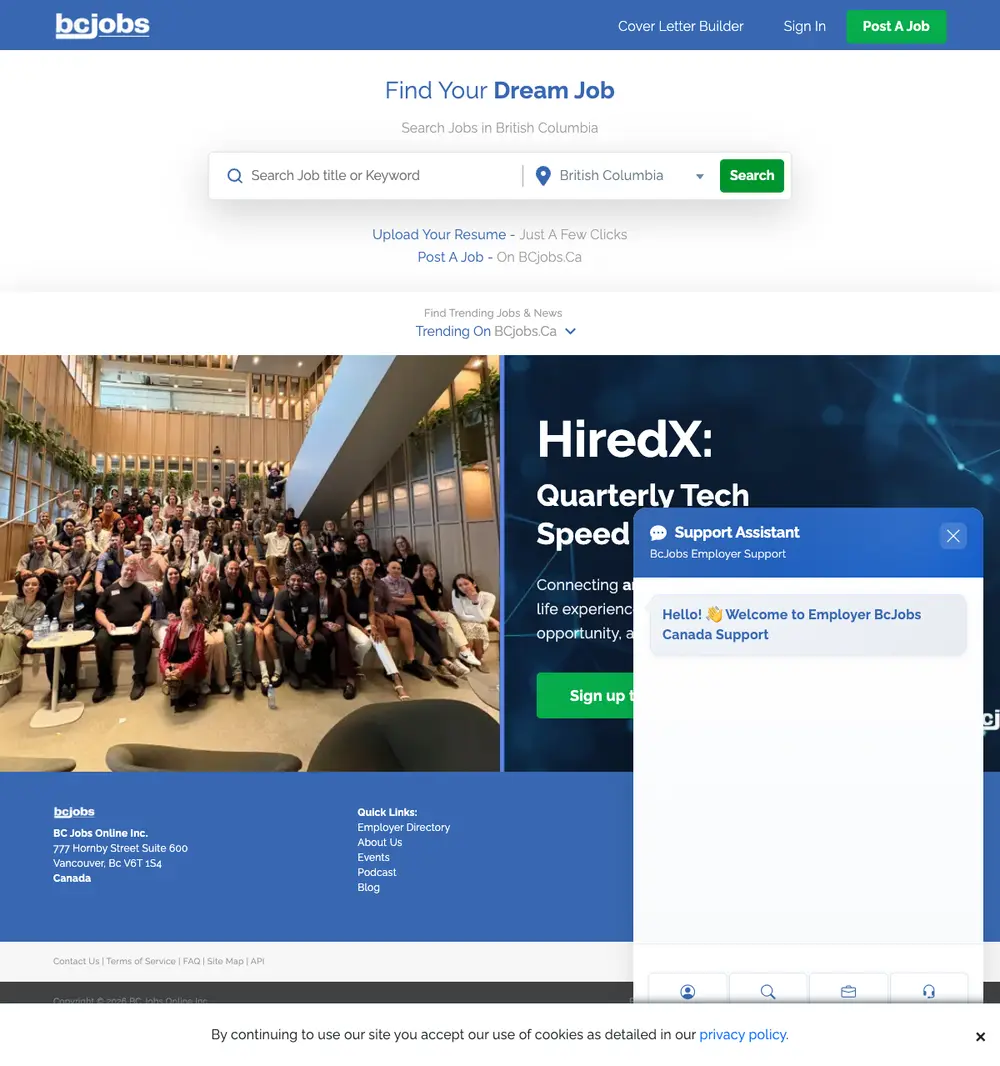Click the HiredX: banner heading
Viewport: 1000px width, 1066px height.
click(x=625, y=439)
